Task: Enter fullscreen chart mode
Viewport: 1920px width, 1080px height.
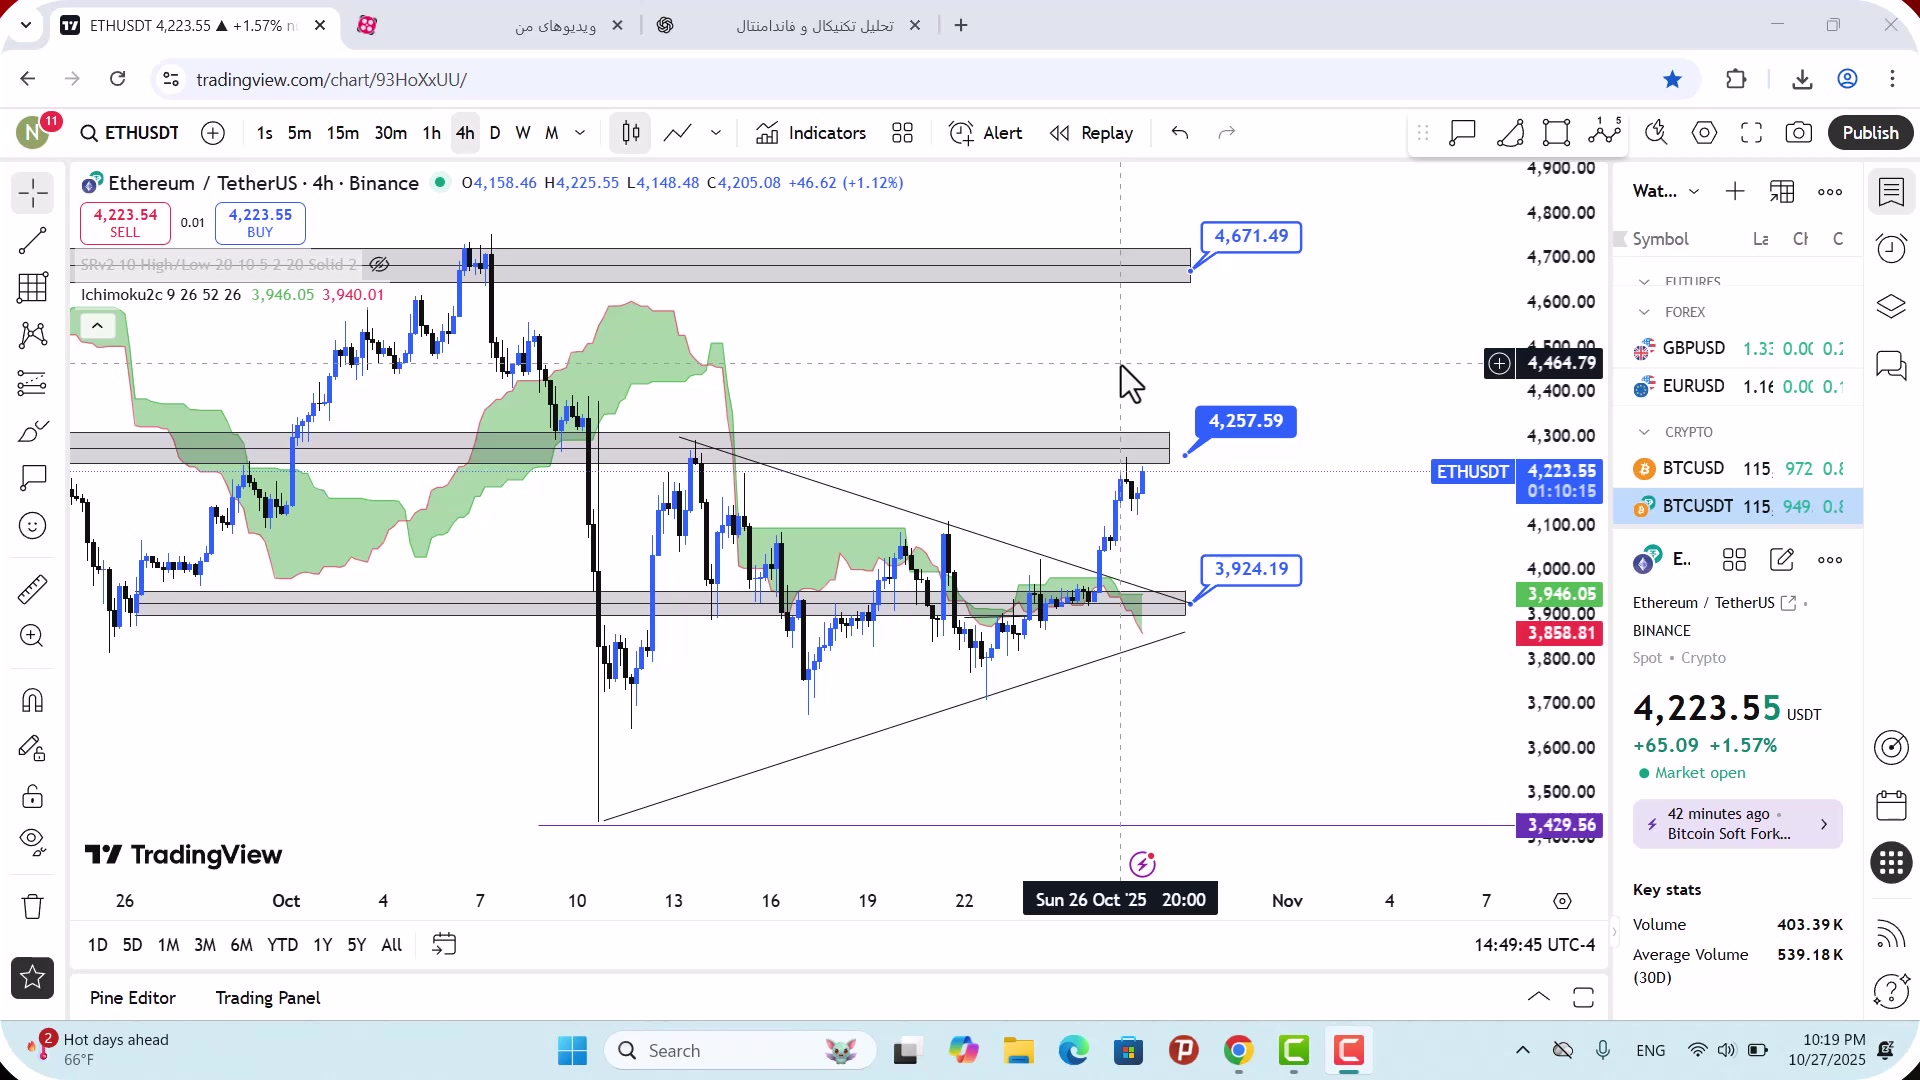Action: point(1751,133)
